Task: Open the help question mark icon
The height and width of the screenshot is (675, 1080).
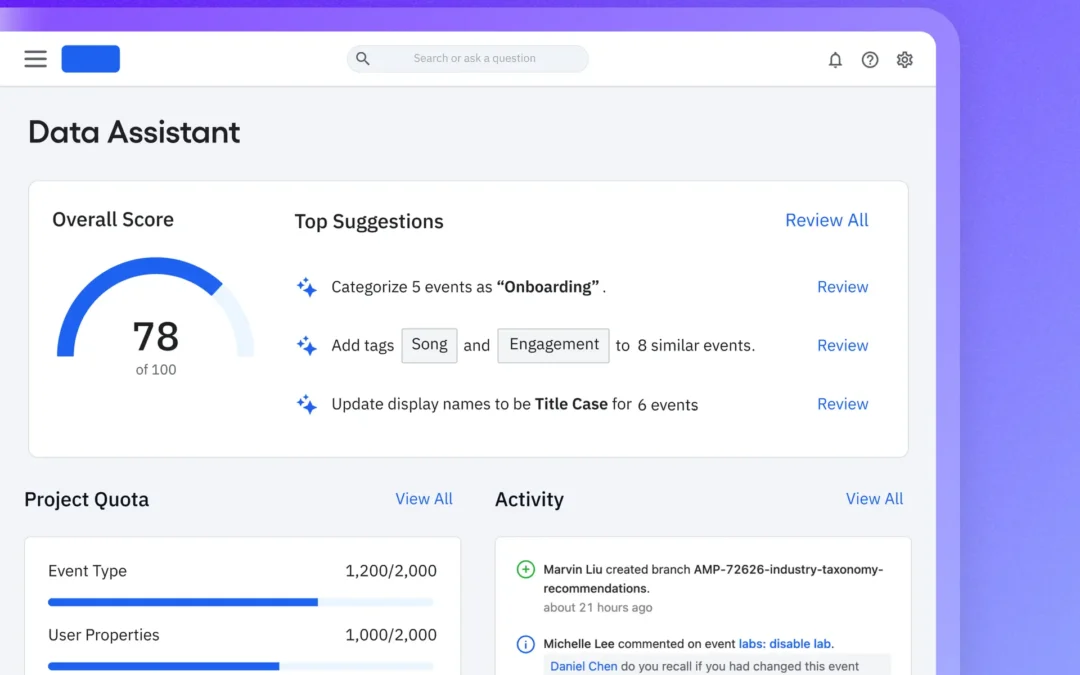Action: (870, 59)
